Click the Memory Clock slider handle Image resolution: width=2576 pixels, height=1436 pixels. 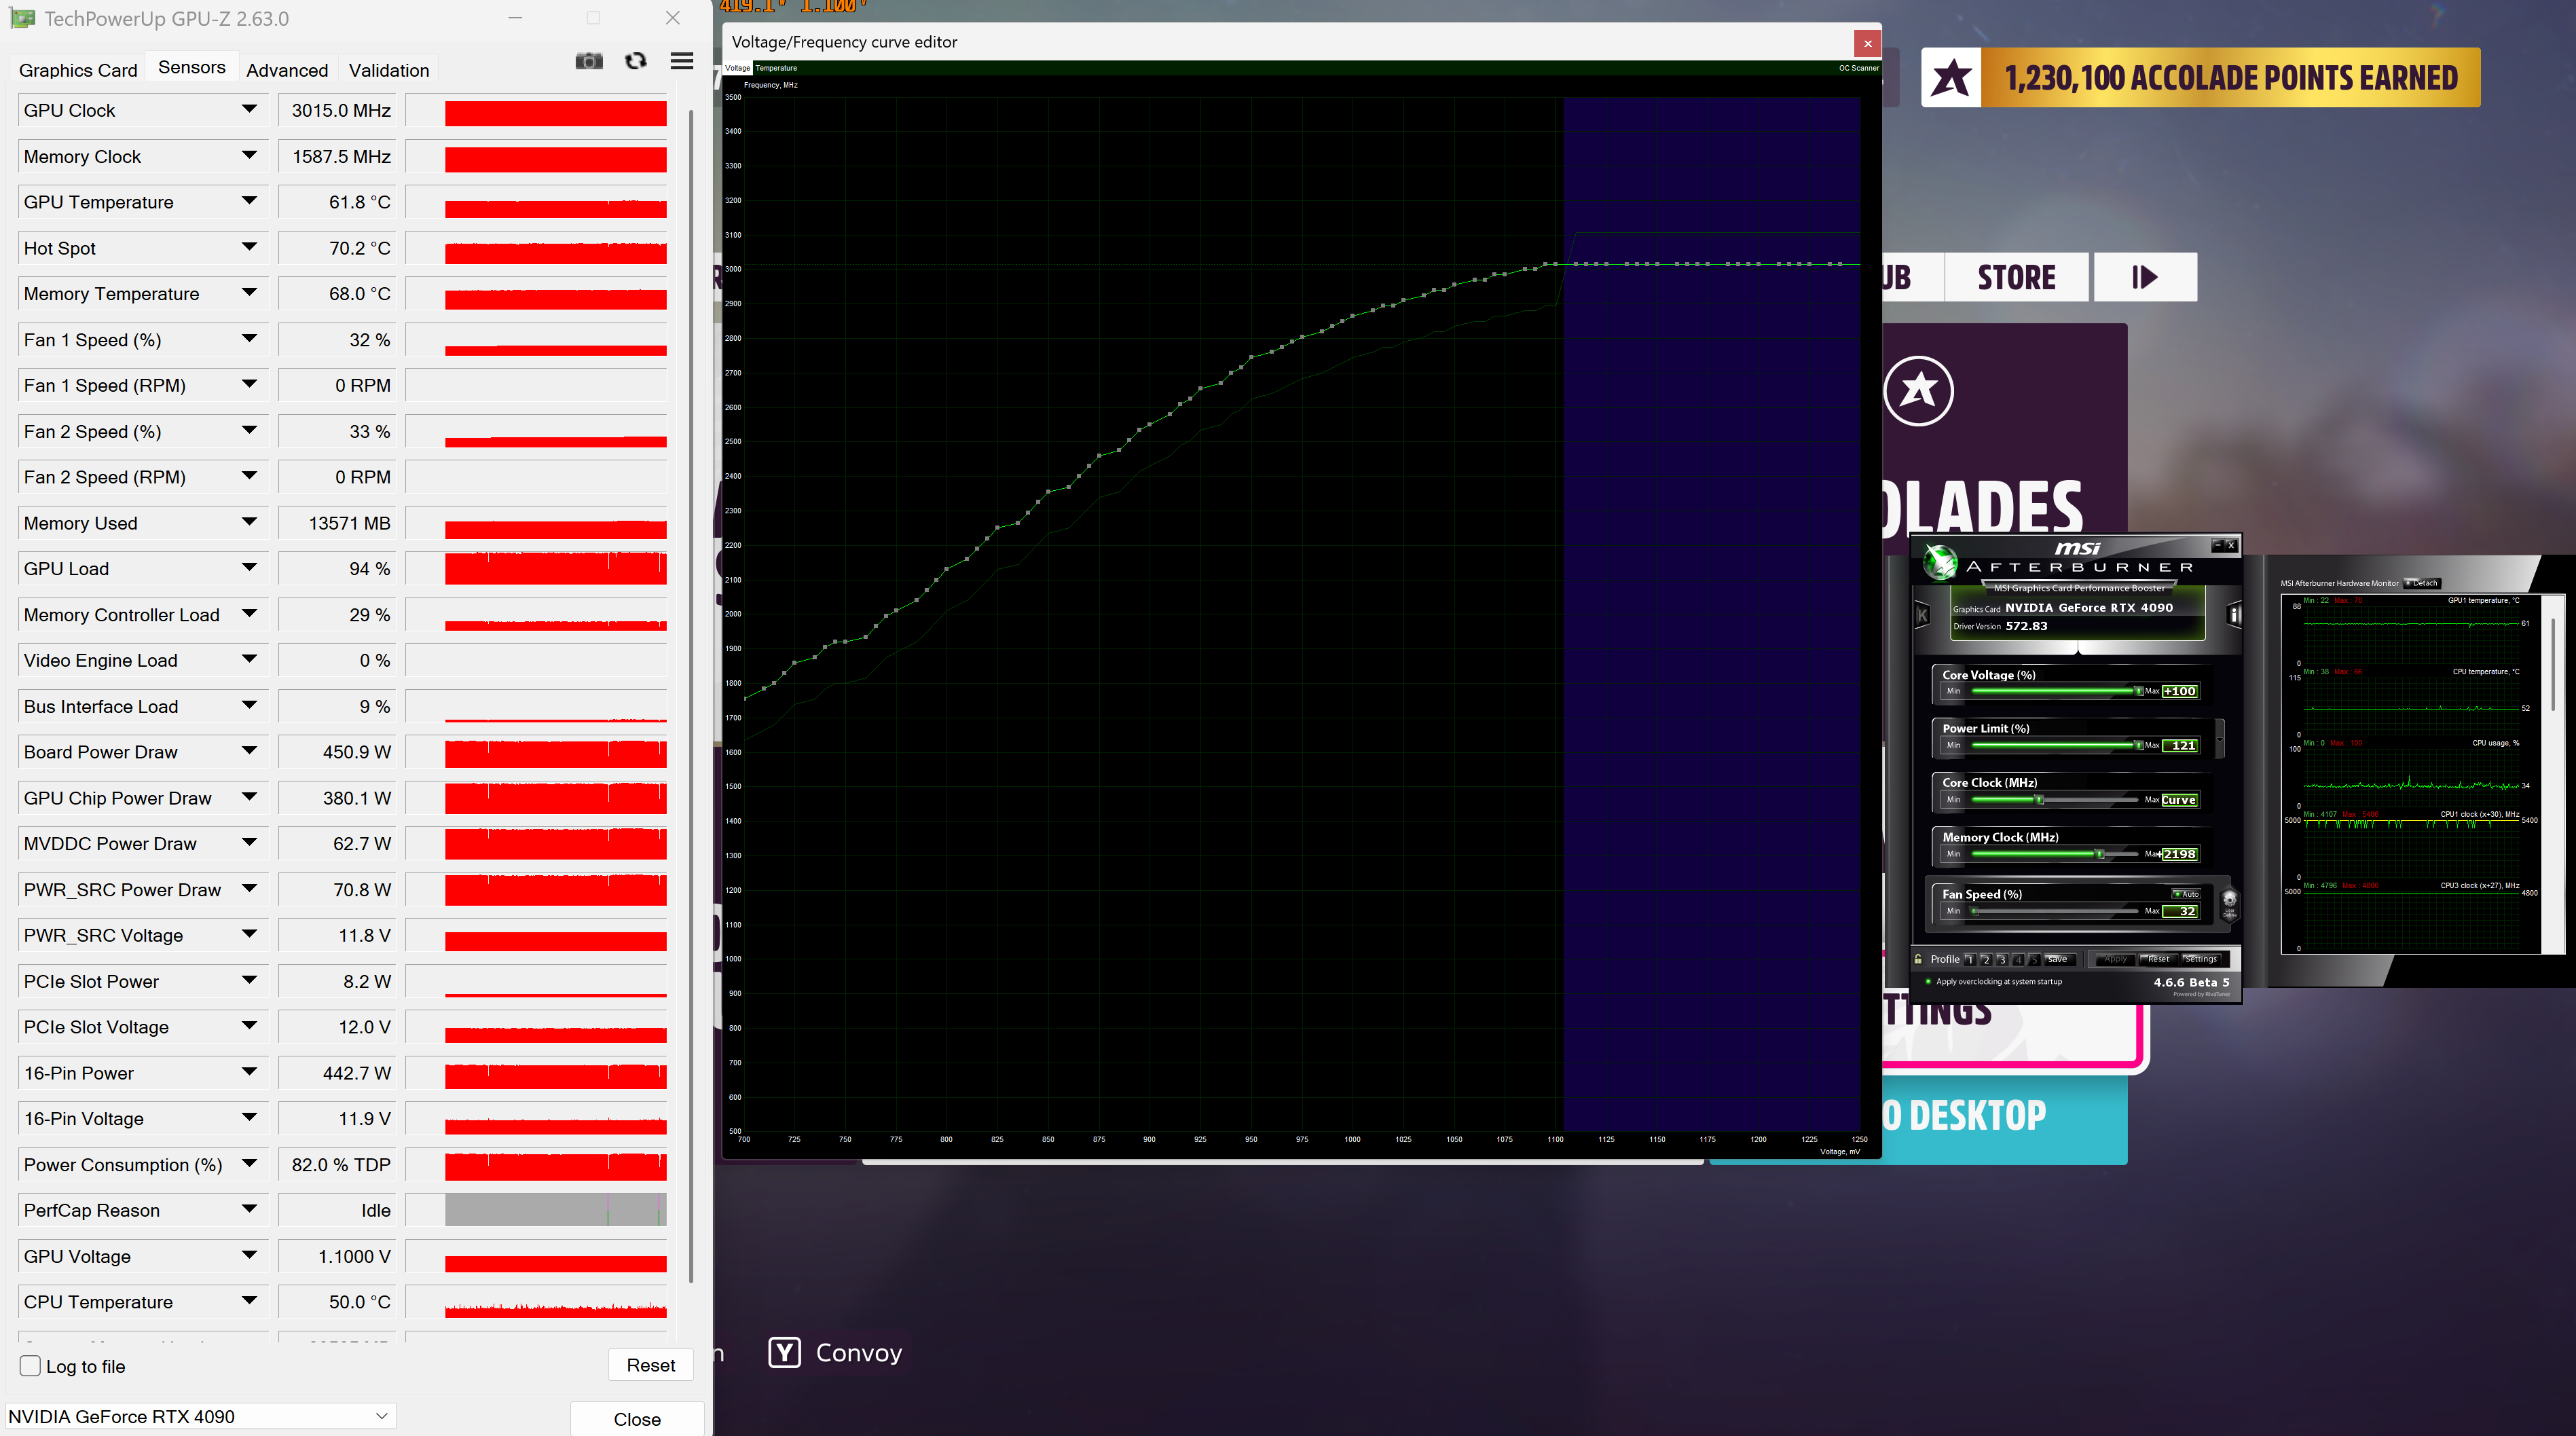[x=2100, y=854]
